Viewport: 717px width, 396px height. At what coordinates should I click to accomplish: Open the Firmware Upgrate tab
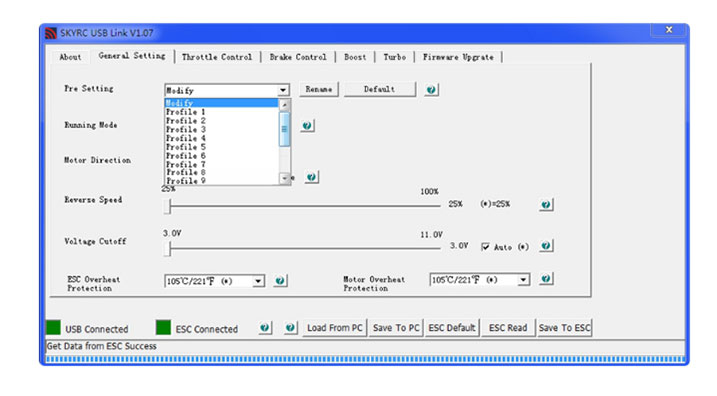click(x=458, y=57)
